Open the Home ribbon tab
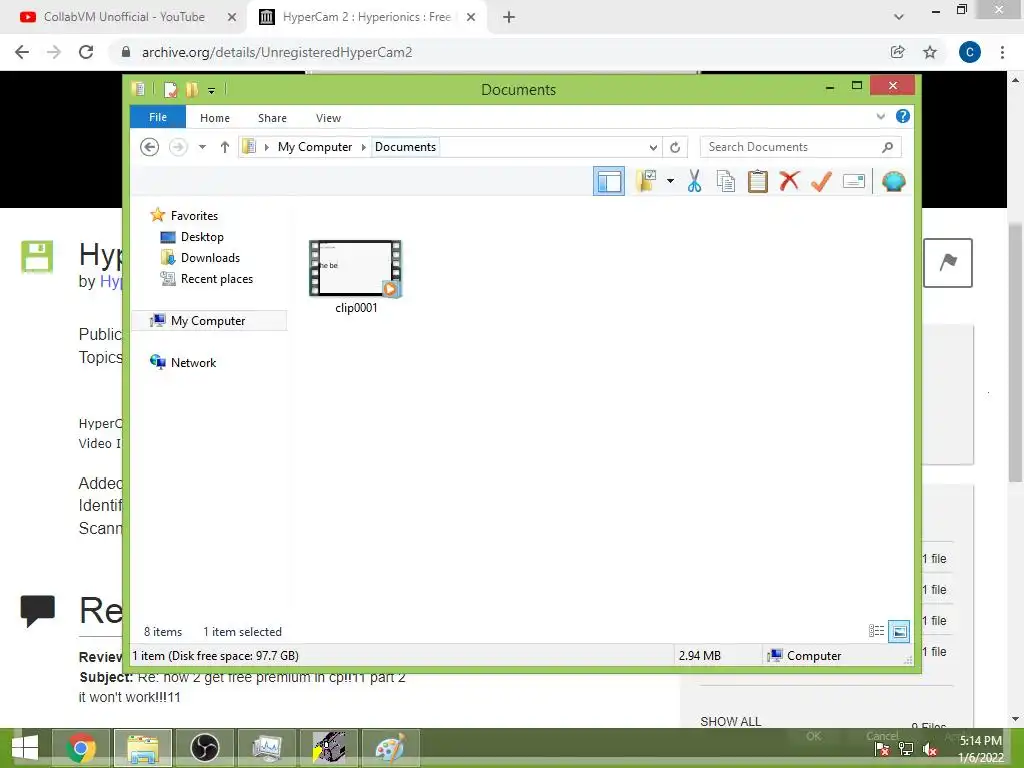This screenshot has height=768, width=1024. tap(215, 118)
